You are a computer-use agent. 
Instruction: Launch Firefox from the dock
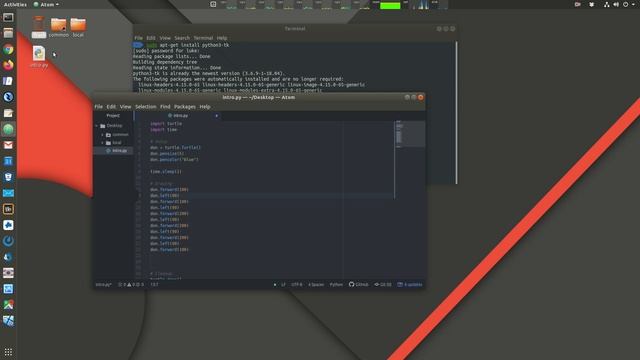[x=8, y=65]
